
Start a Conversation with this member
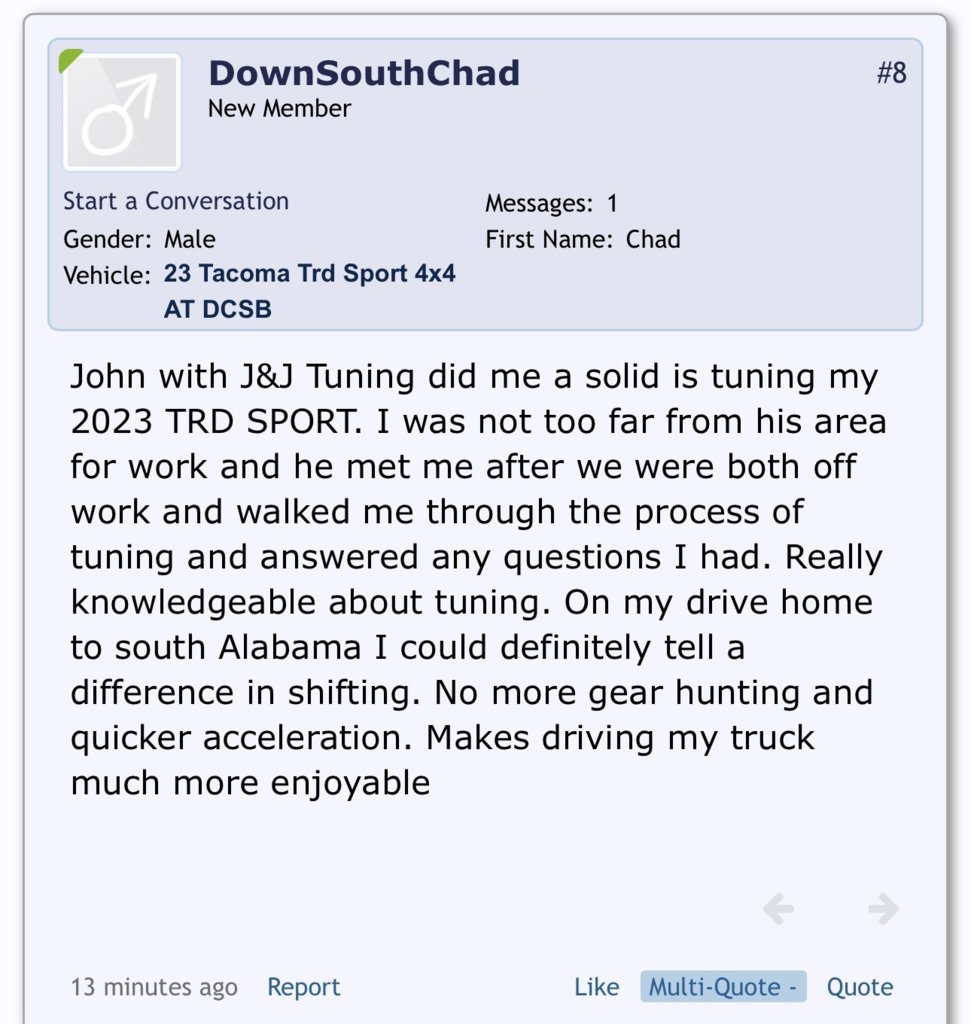click(176, 201)
